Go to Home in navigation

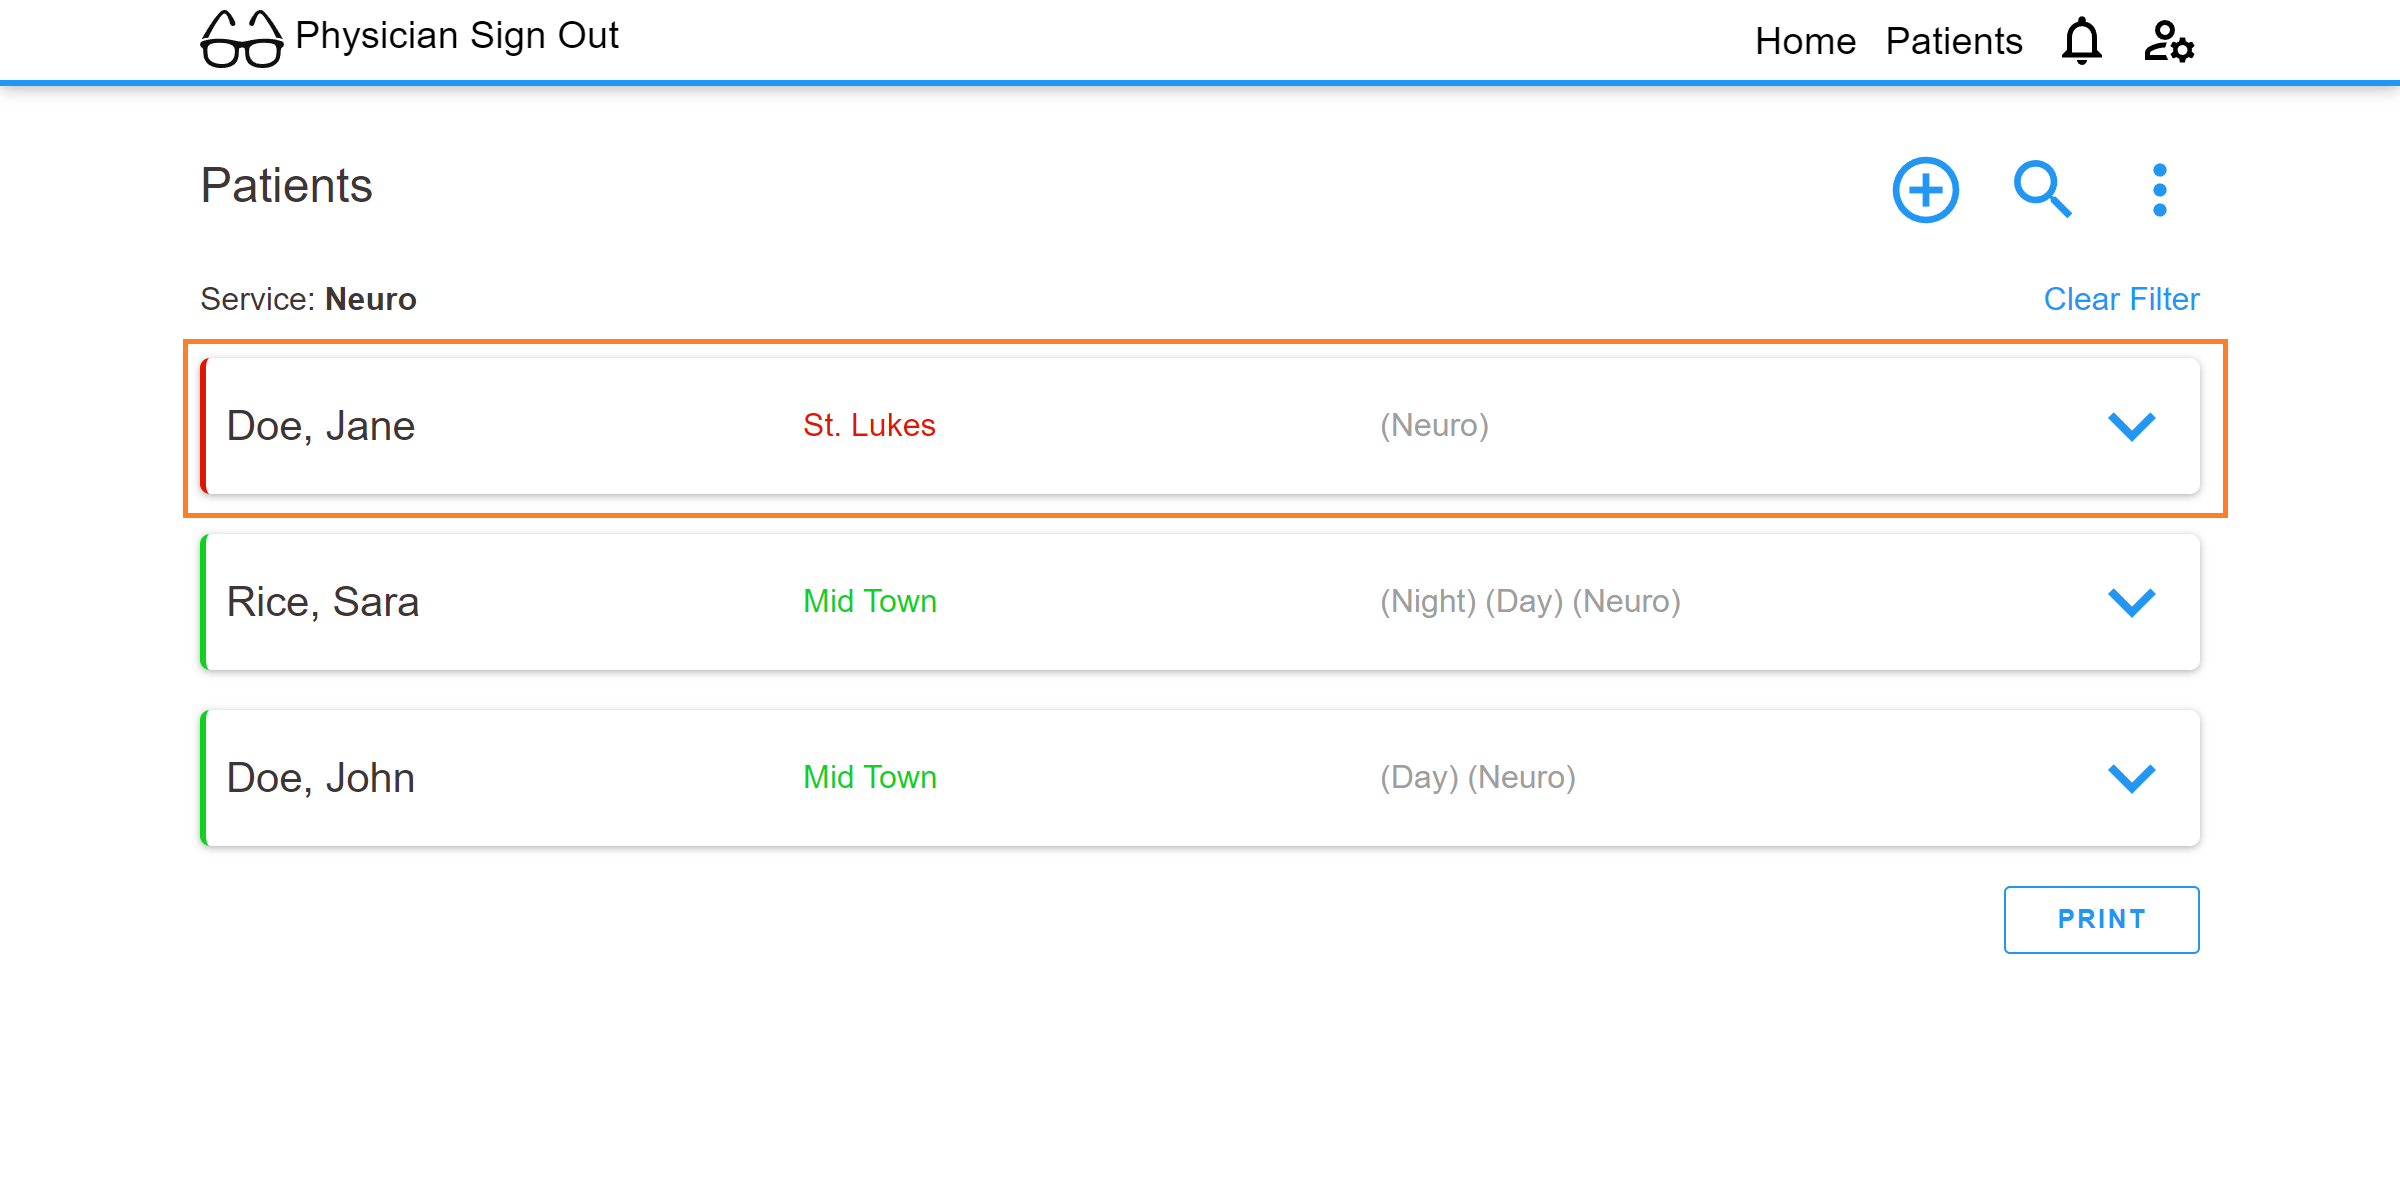point(1805,41)
